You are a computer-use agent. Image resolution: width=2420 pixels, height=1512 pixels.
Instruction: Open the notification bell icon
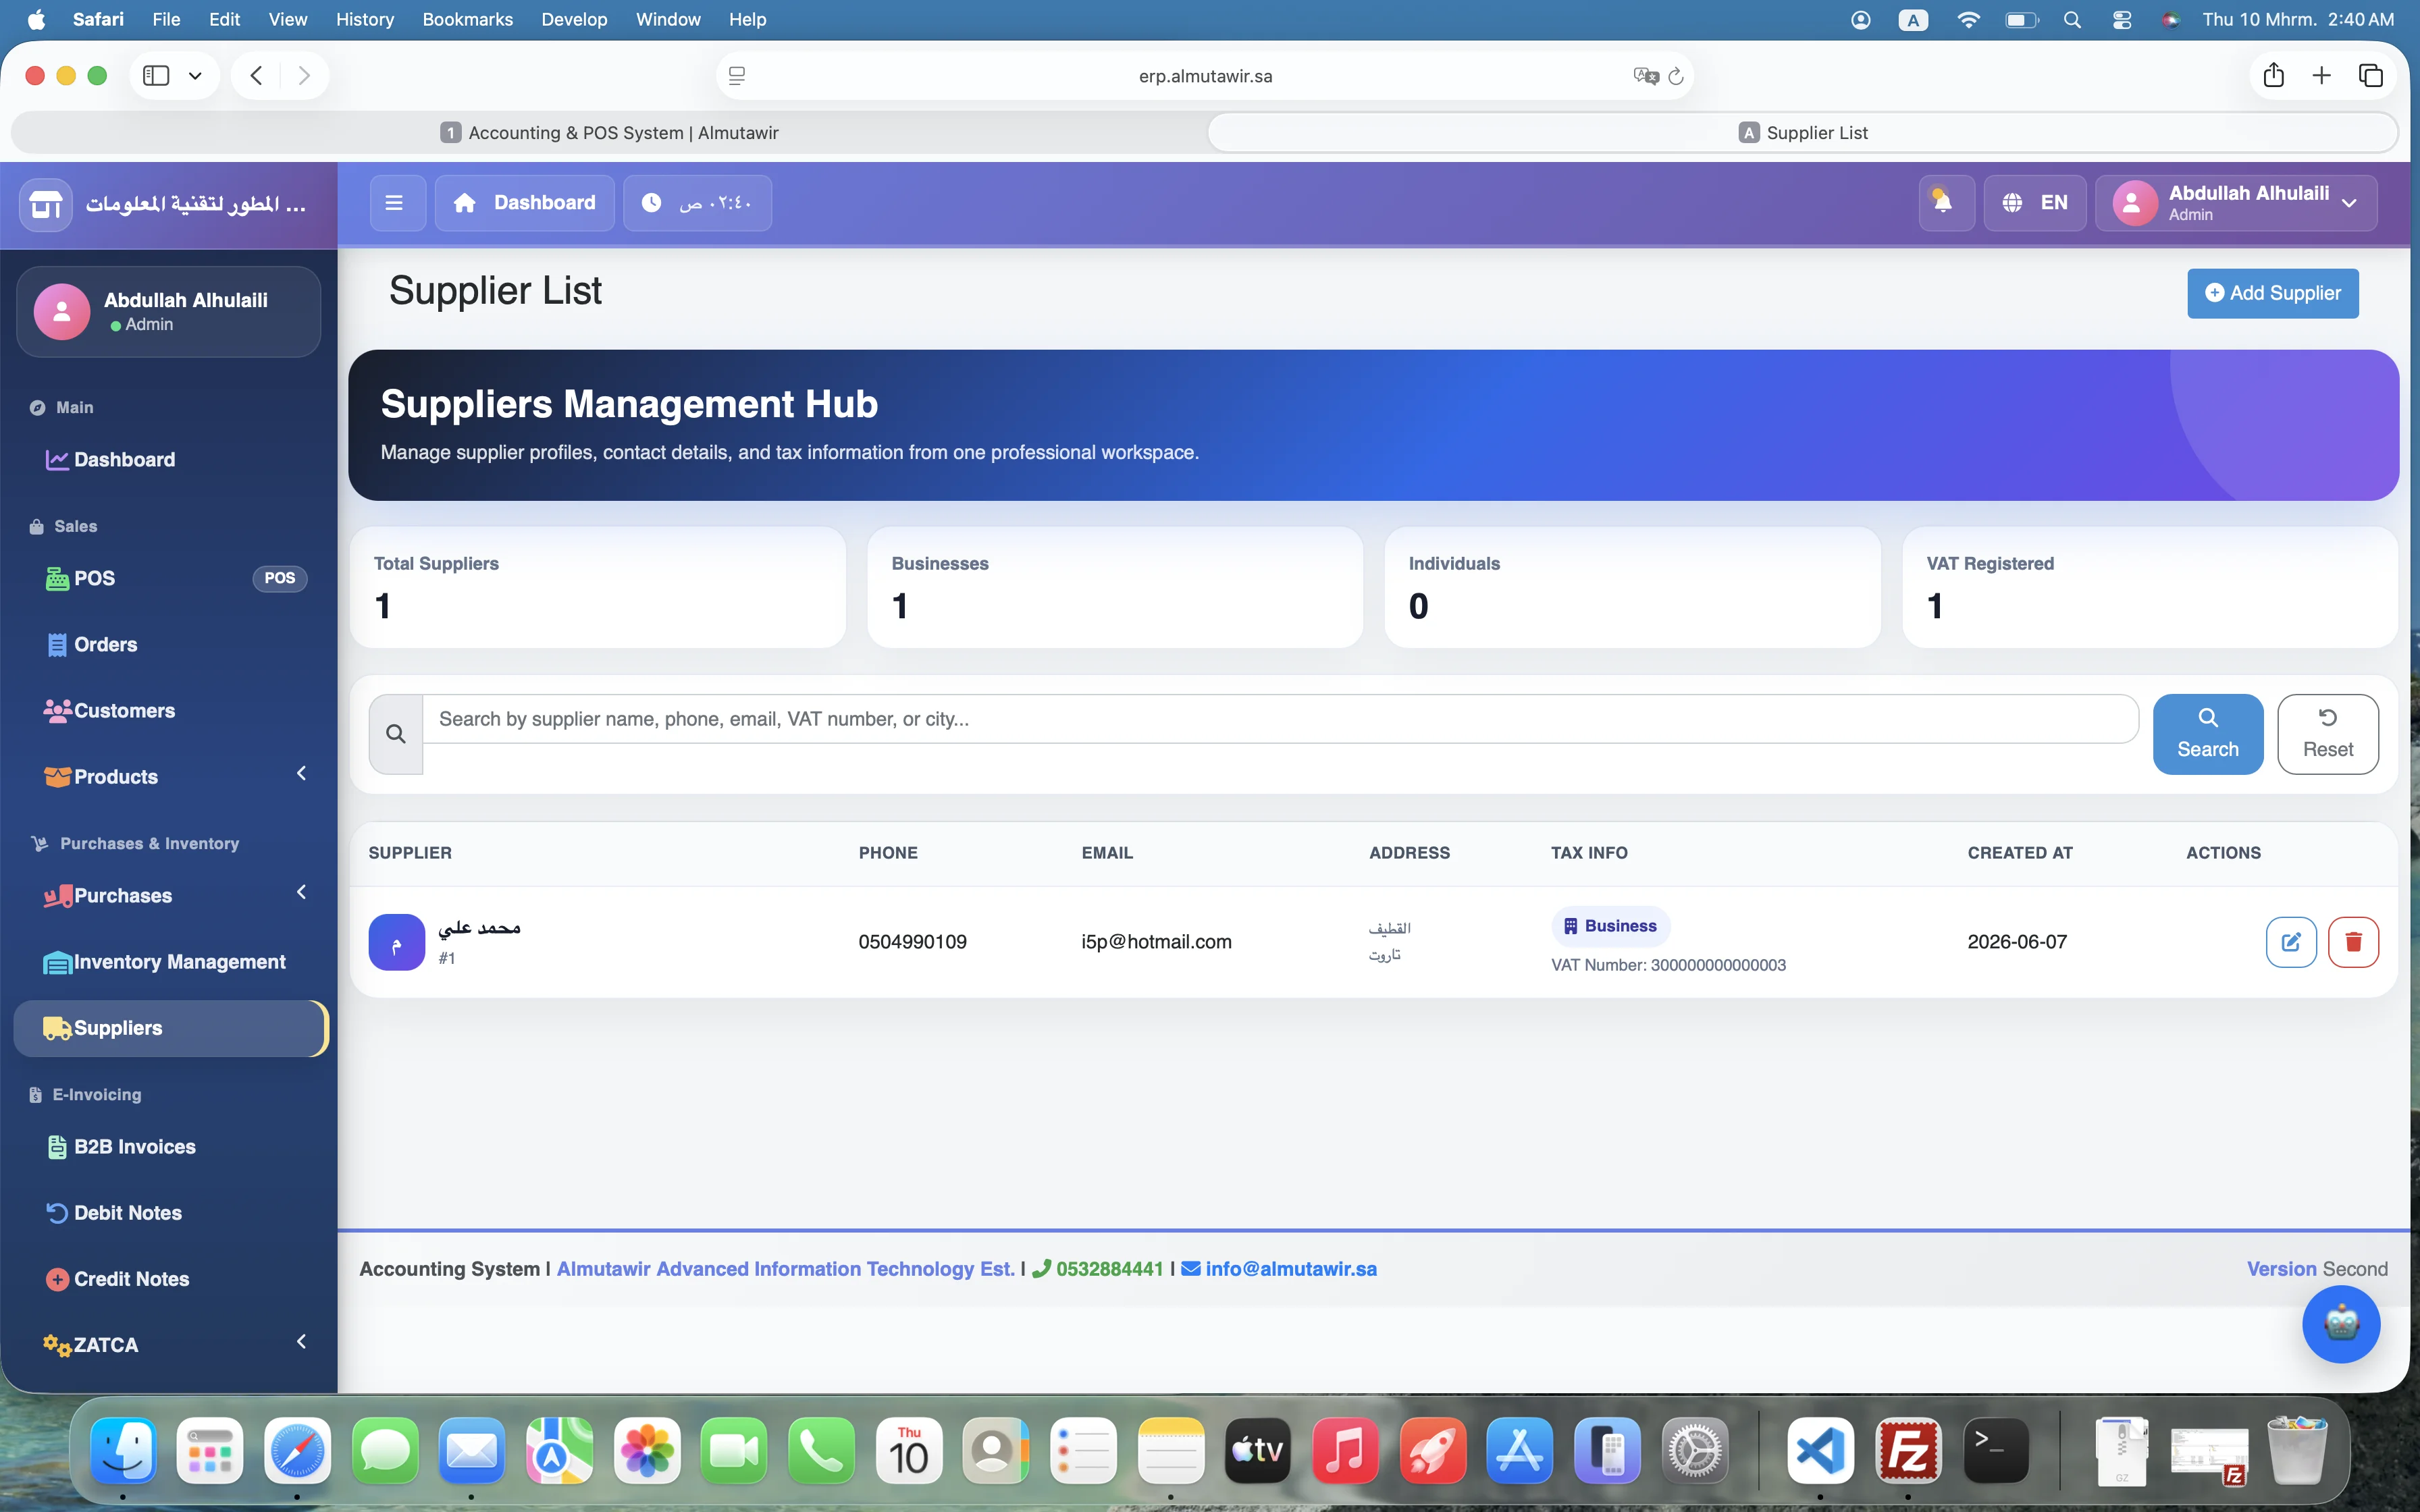(1945, 203)
